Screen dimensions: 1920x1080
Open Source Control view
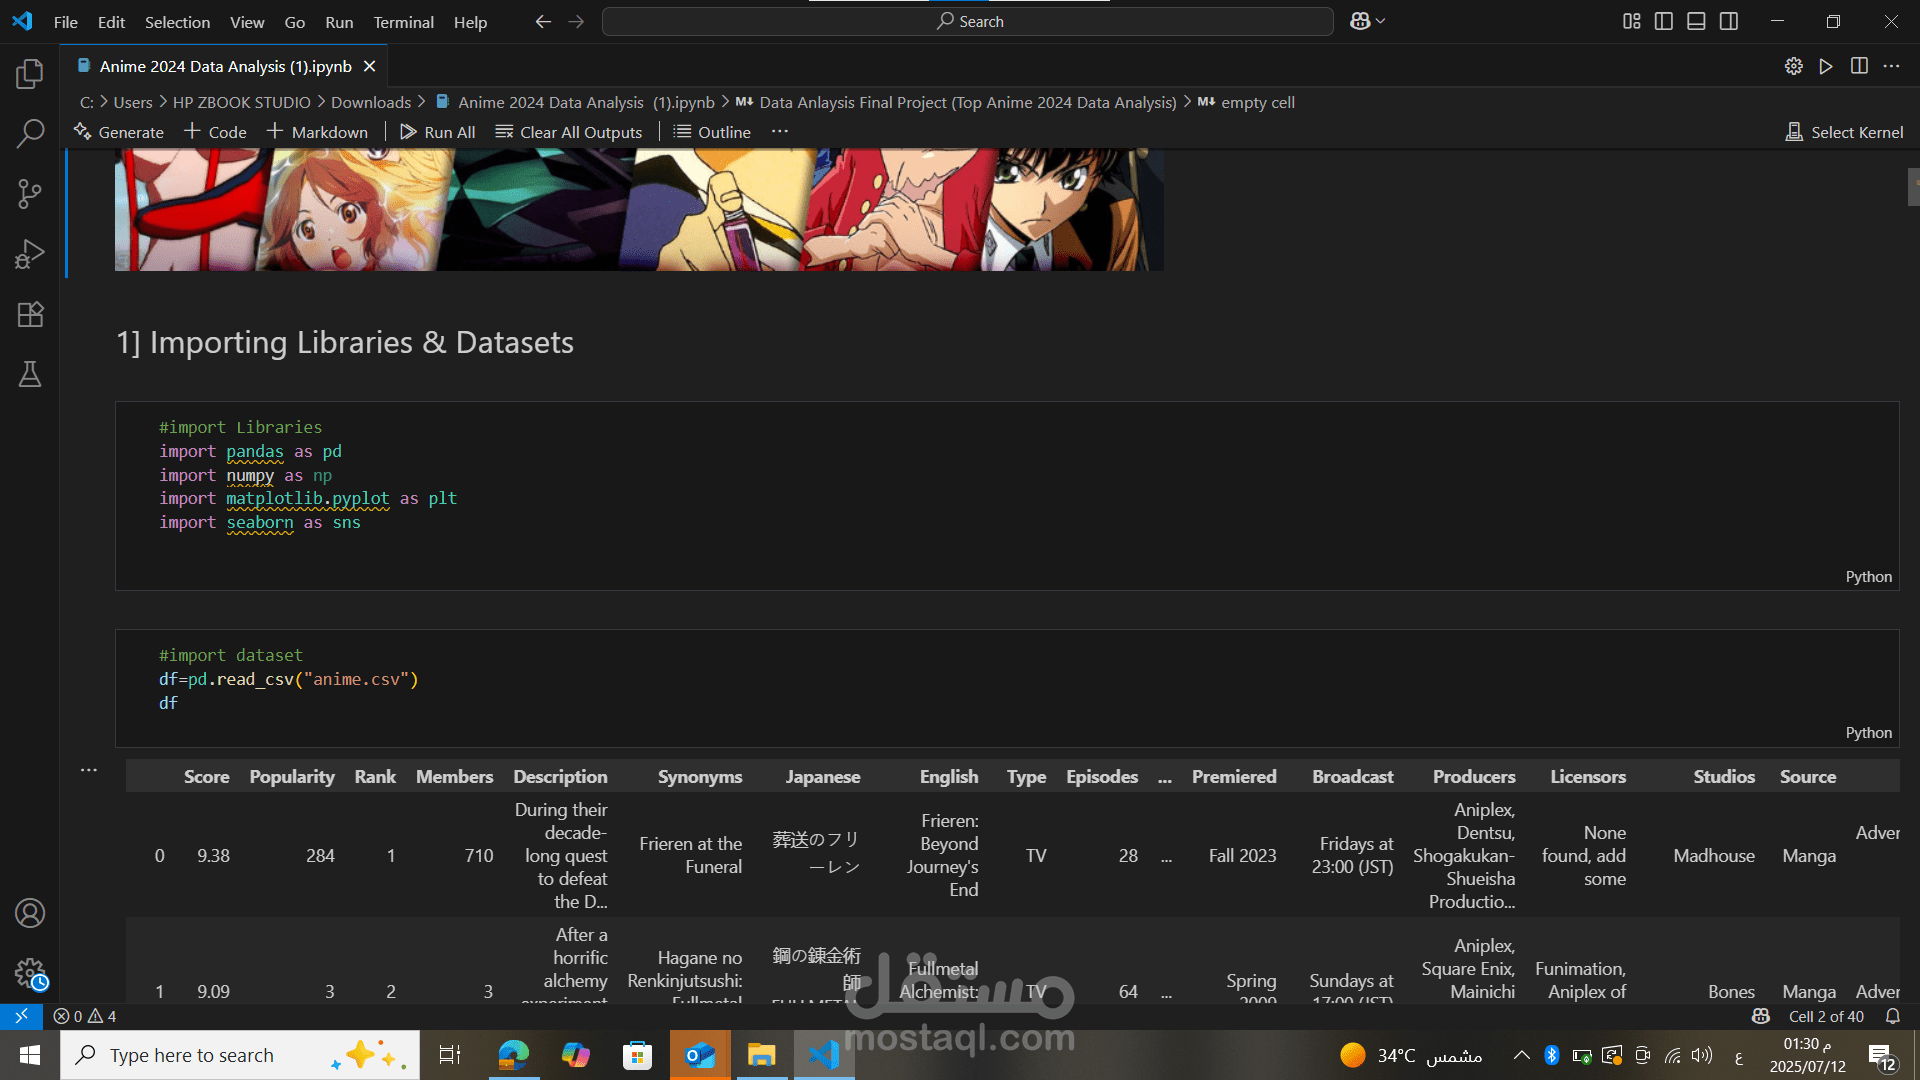click(30, 194)
